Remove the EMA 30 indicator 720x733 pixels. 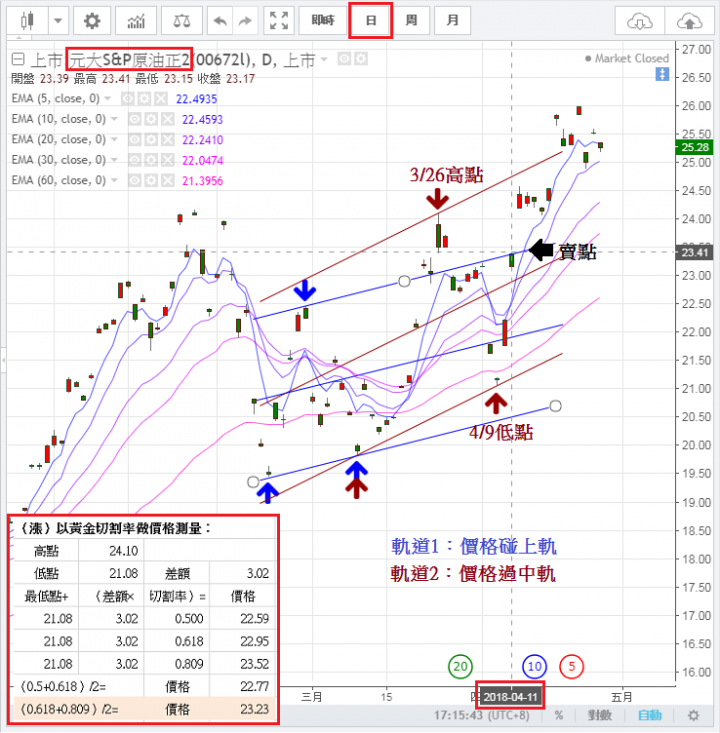[167, 160]
